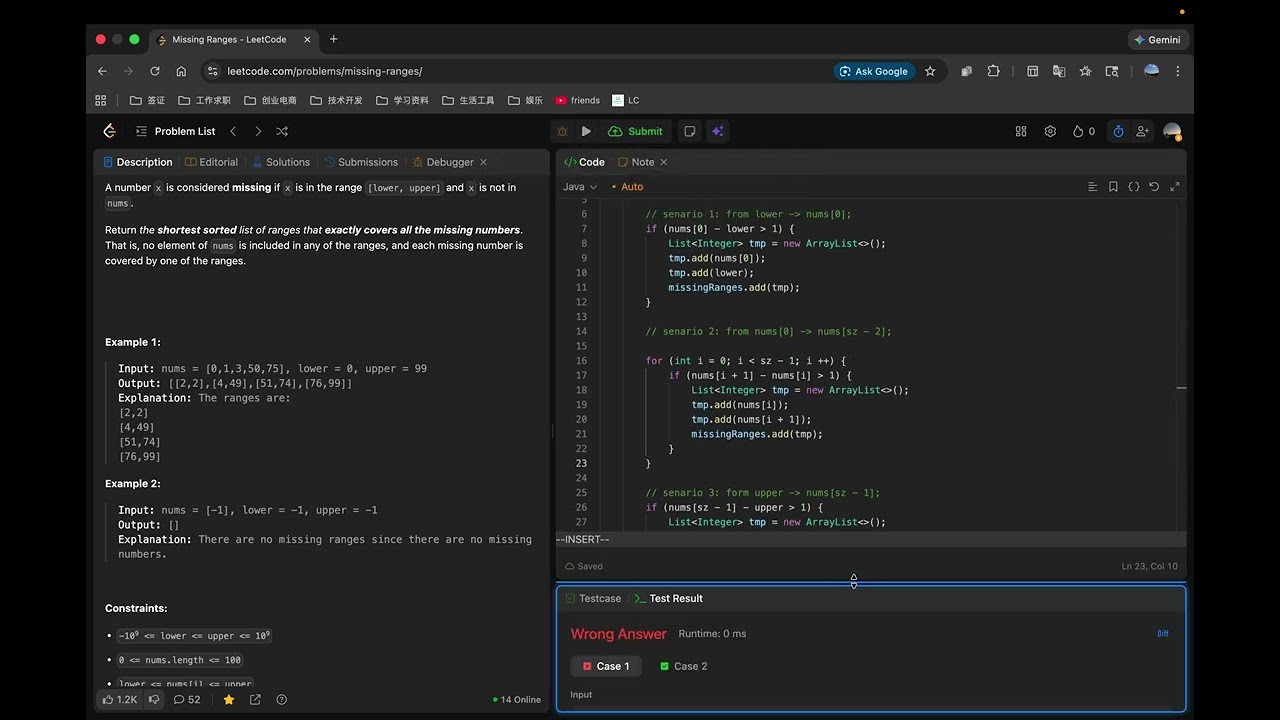Image resolution: width=1280 pixels, height=720 pixels.
Task: Select Case 2 result
Action: (x=683, y=666)
